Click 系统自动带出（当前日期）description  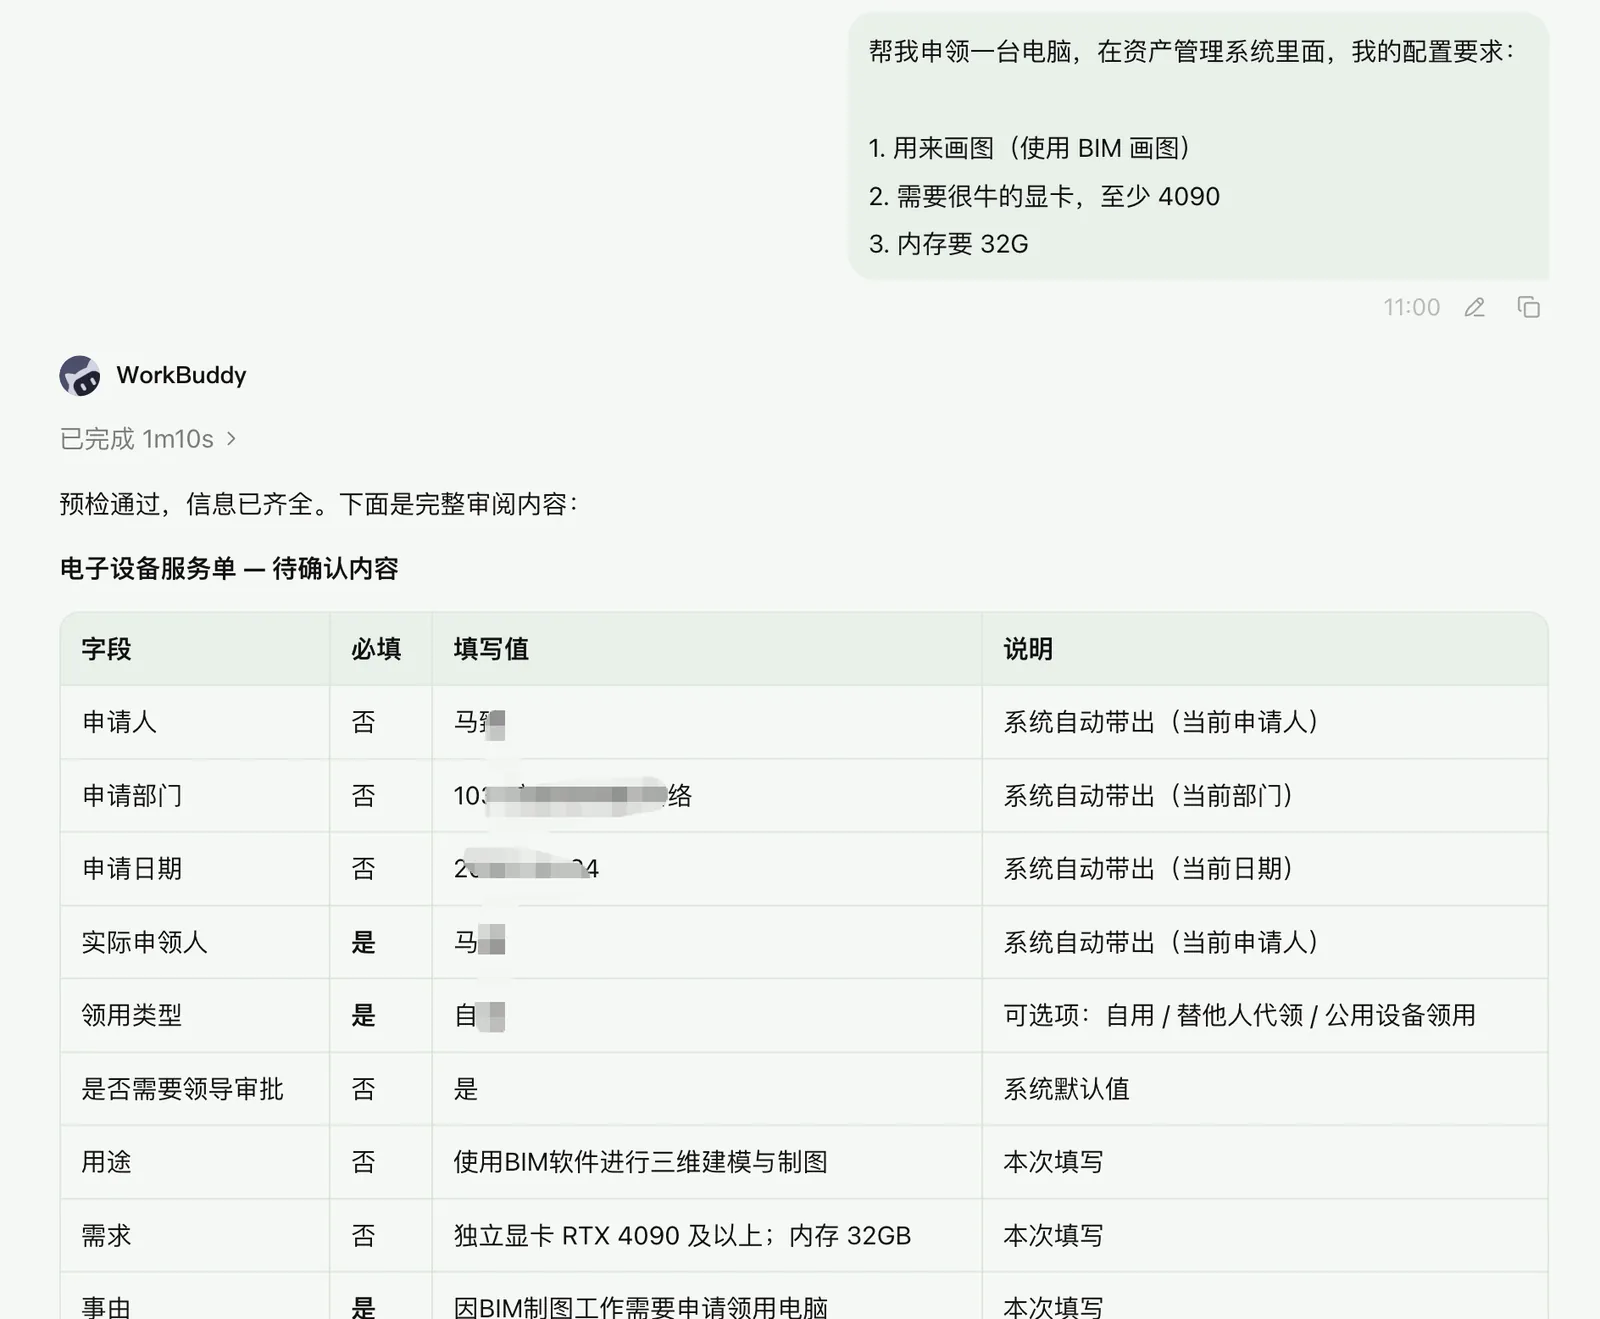click(1148, 869)
